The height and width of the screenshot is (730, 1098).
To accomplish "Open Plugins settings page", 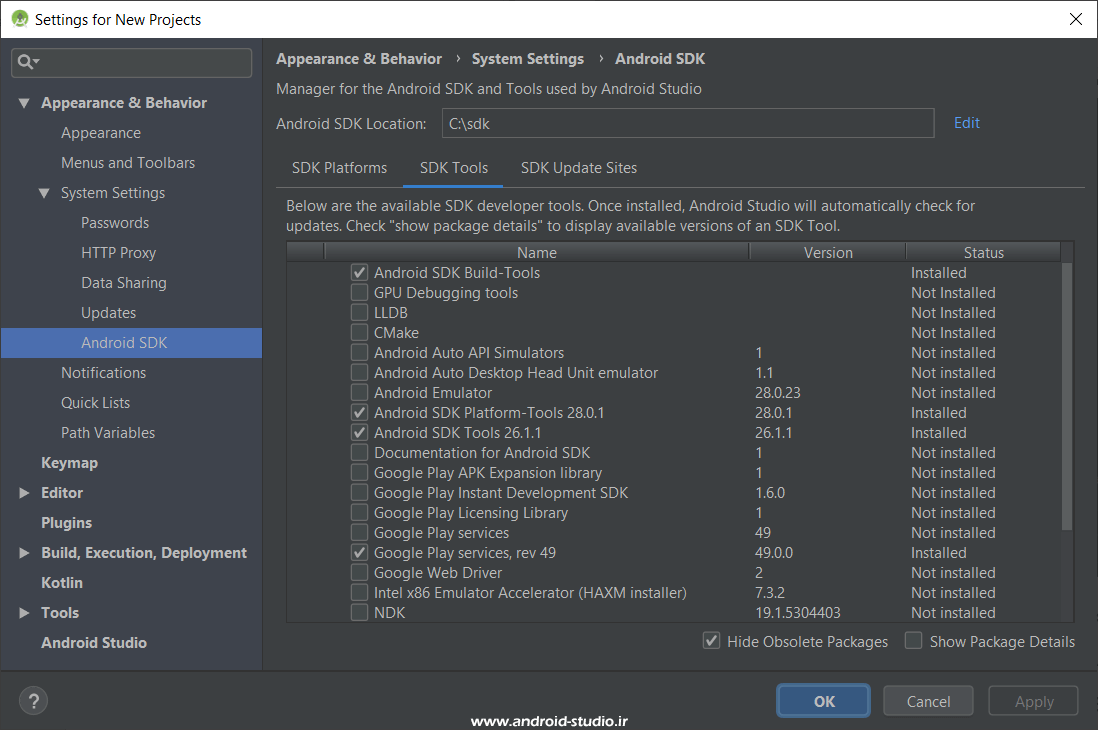I will pos(67,523).
